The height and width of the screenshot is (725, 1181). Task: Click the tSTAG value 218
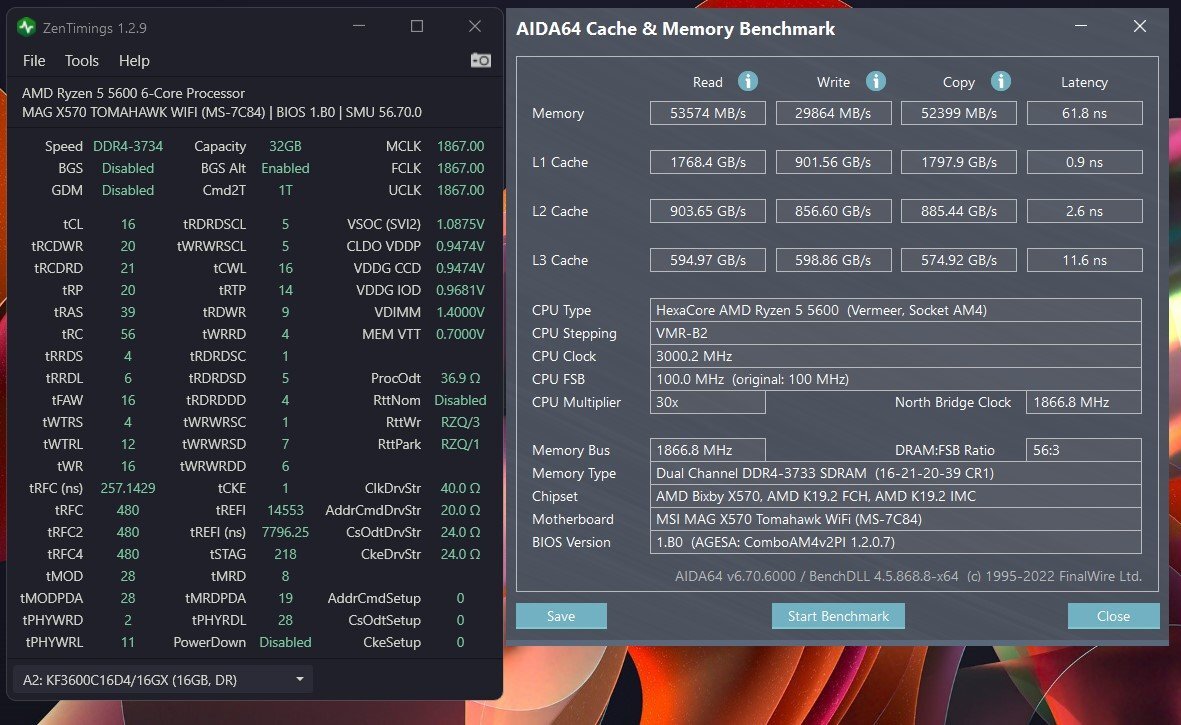(x=285, y=554)
